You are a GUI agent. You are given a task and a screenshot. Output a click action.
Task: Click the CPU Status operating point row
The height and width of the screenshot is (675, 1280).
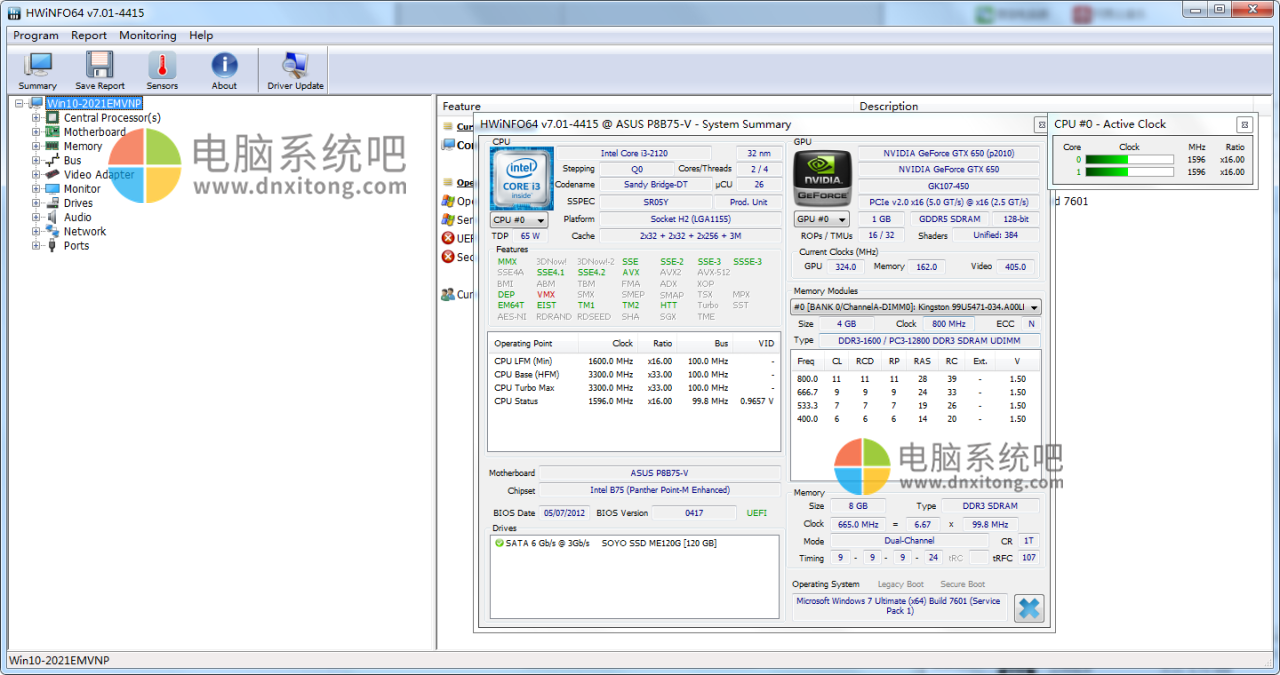634,401
